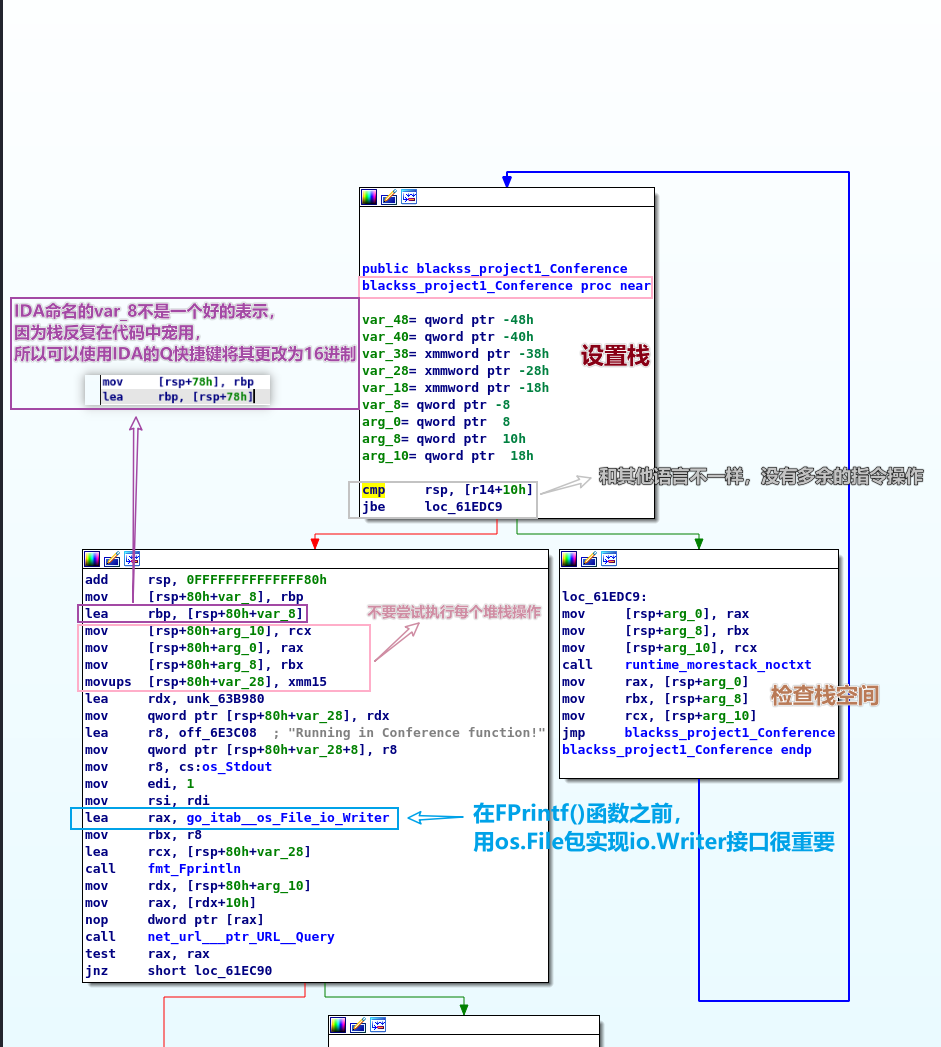Click the group nodes icon on the bottom partial node
941x1047 pixels.
click(379, 1025)
